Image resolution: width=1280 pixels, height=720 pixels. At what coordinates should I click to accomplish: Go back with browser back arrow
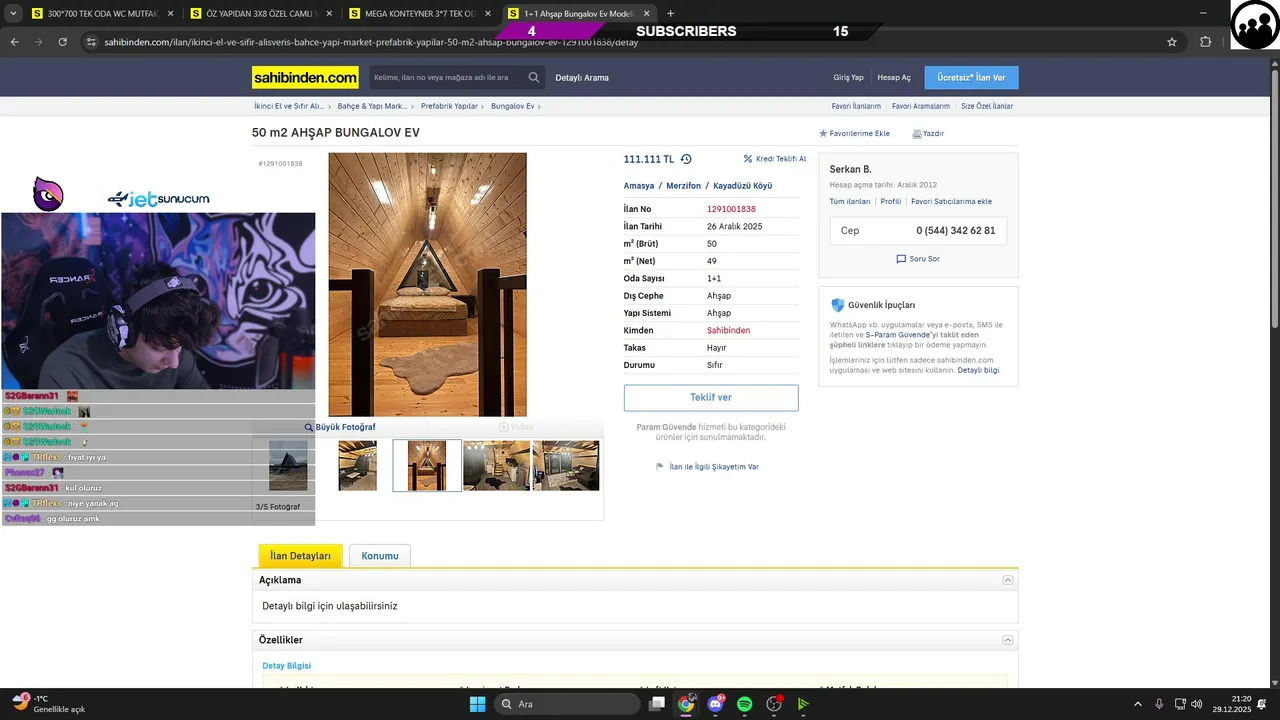(x=14, y=42)
